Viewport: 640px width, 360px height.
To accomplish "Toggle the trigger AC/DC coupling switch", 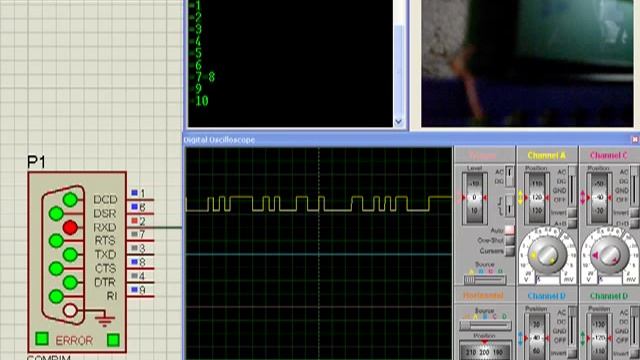I will click(x=509, y=176).
